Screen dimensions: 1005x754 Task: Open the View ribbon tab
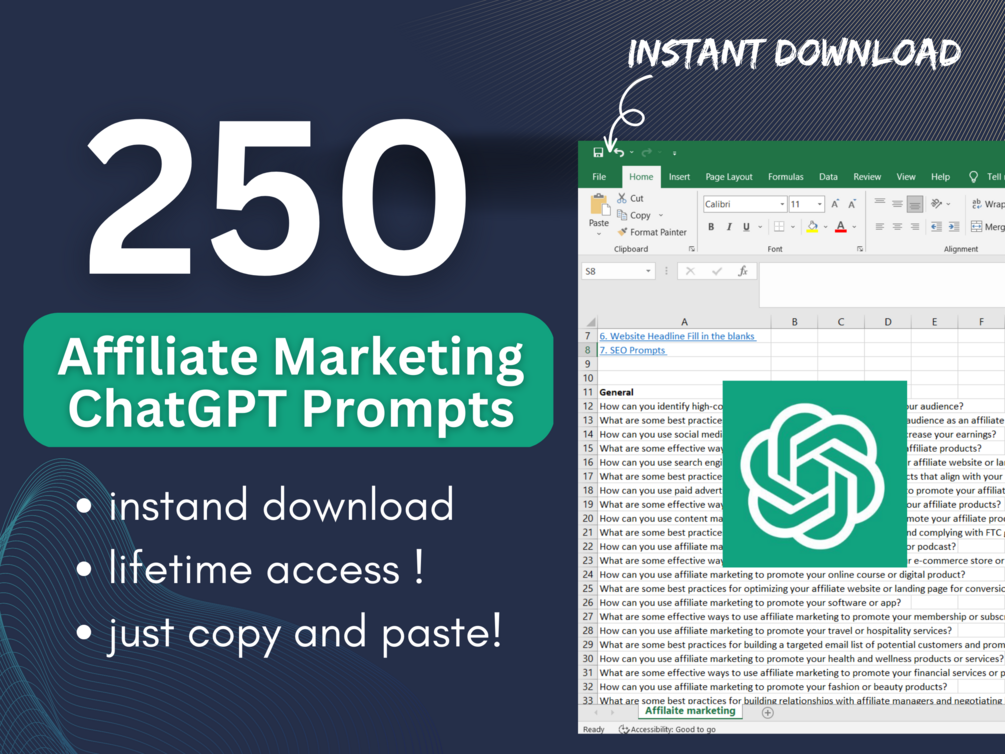pyautogui.click(x=906, y=177)
